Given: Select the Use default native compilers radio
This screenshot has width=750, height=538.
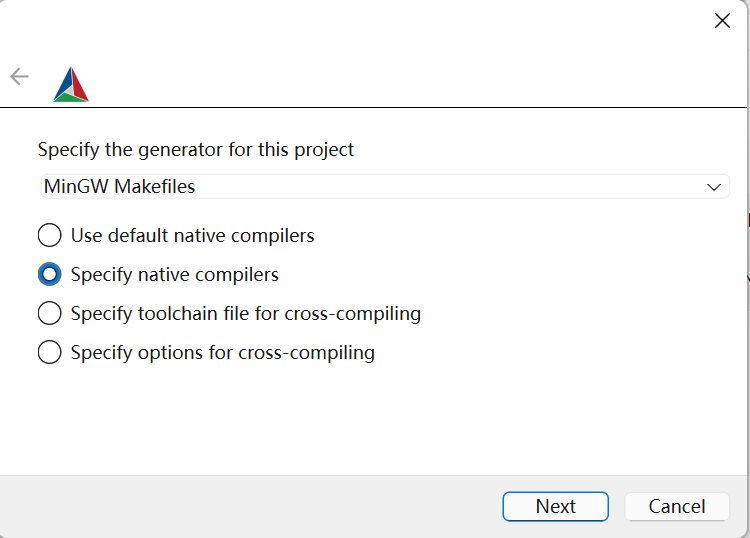Looking at the screenshot, I should click(50, 235).
